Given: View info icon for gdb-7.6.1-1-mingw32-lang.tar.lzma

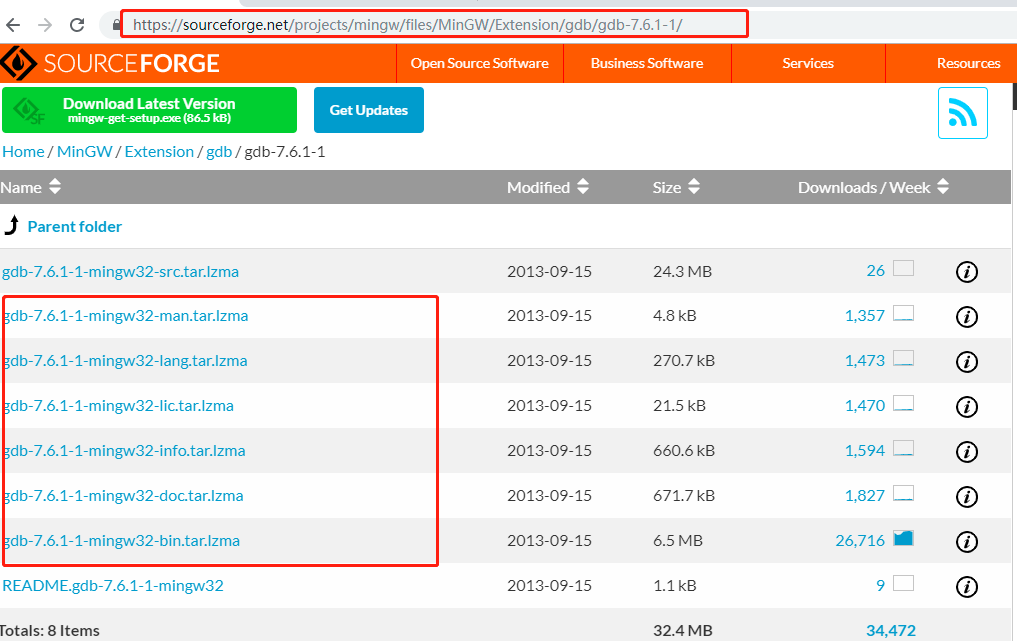Looking at the screenshot, I should tap(966, 361).
